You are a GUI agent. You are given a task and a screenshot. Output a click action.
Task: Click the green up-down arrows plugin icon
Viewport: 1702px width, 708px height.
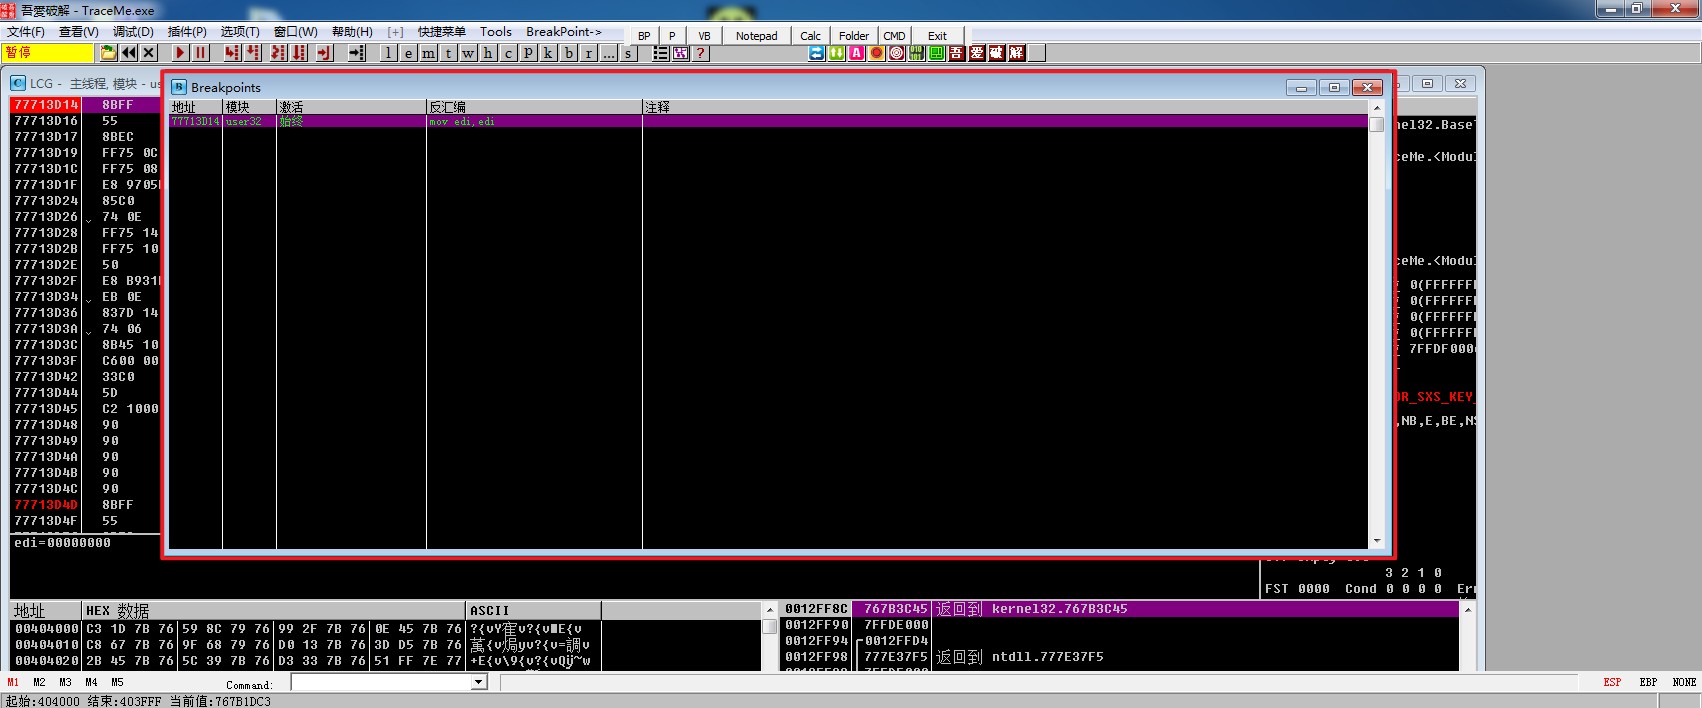837,53
